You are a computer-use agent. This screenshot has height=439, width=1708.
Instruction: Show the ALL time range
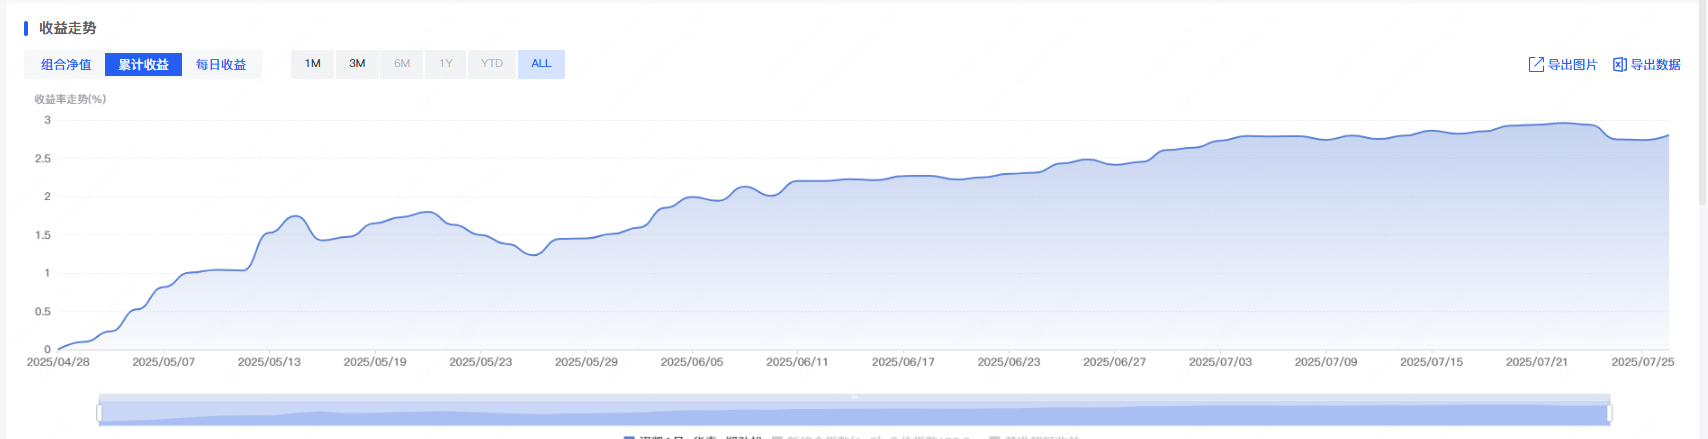541,64
